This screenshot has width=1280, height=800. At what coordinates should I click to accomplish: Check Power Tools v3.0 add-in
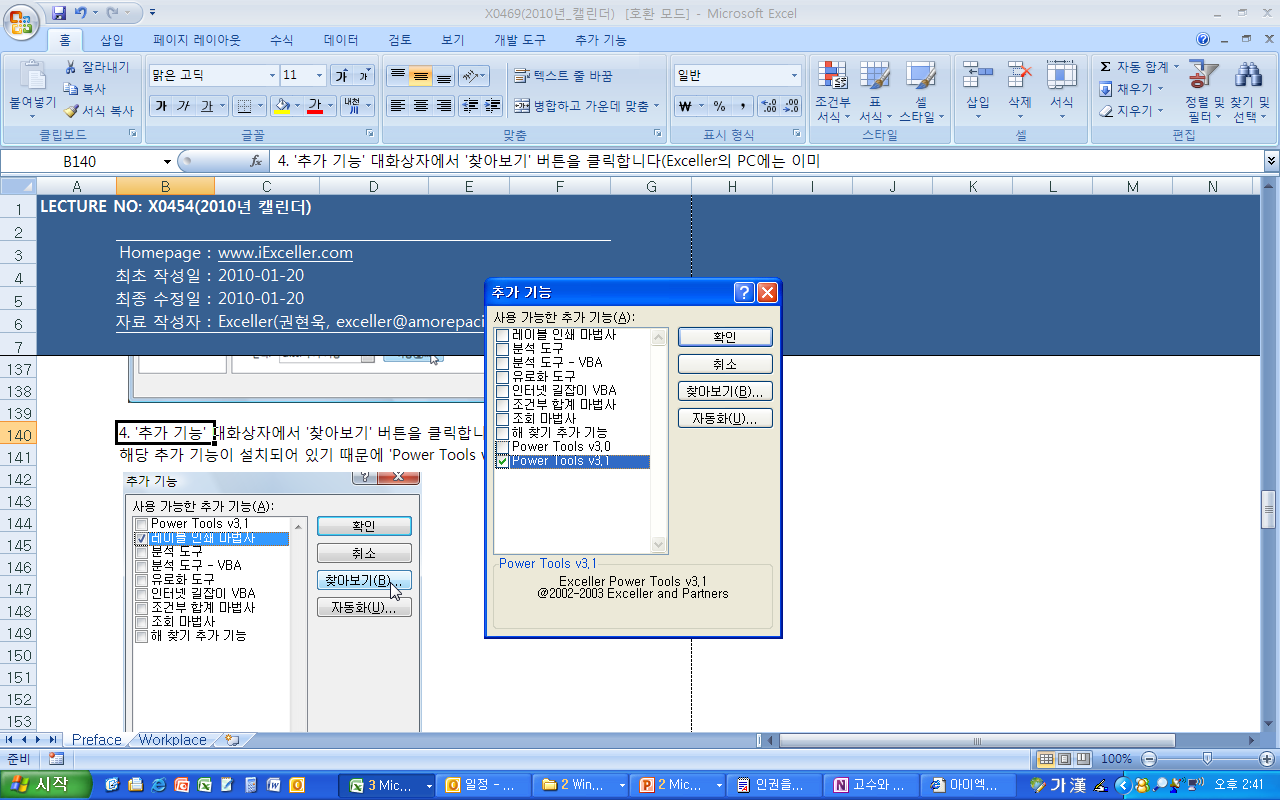pos(502,446)
